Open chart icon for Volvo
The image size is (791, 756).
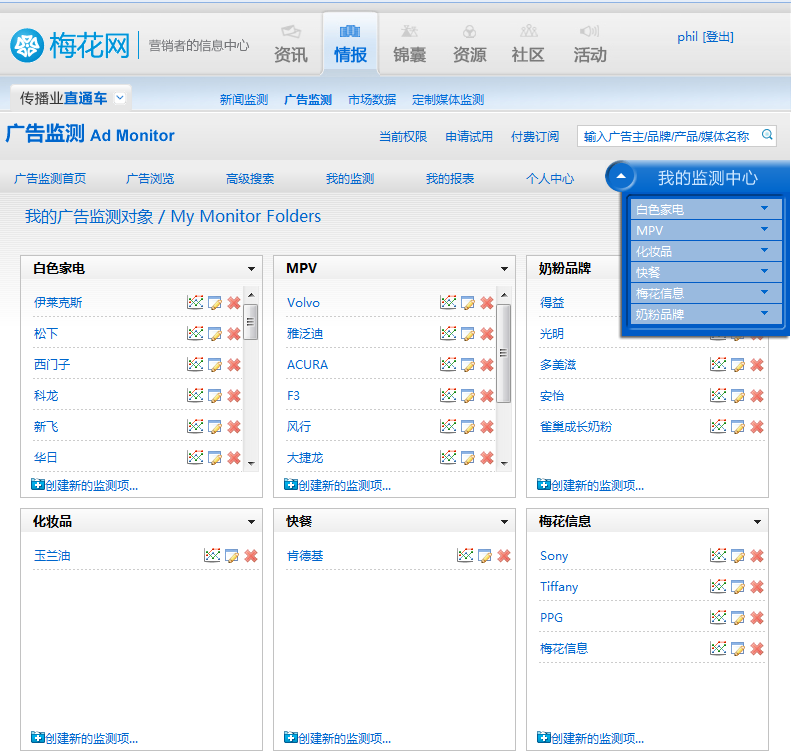pyautogui.click(x=448, y=303)
